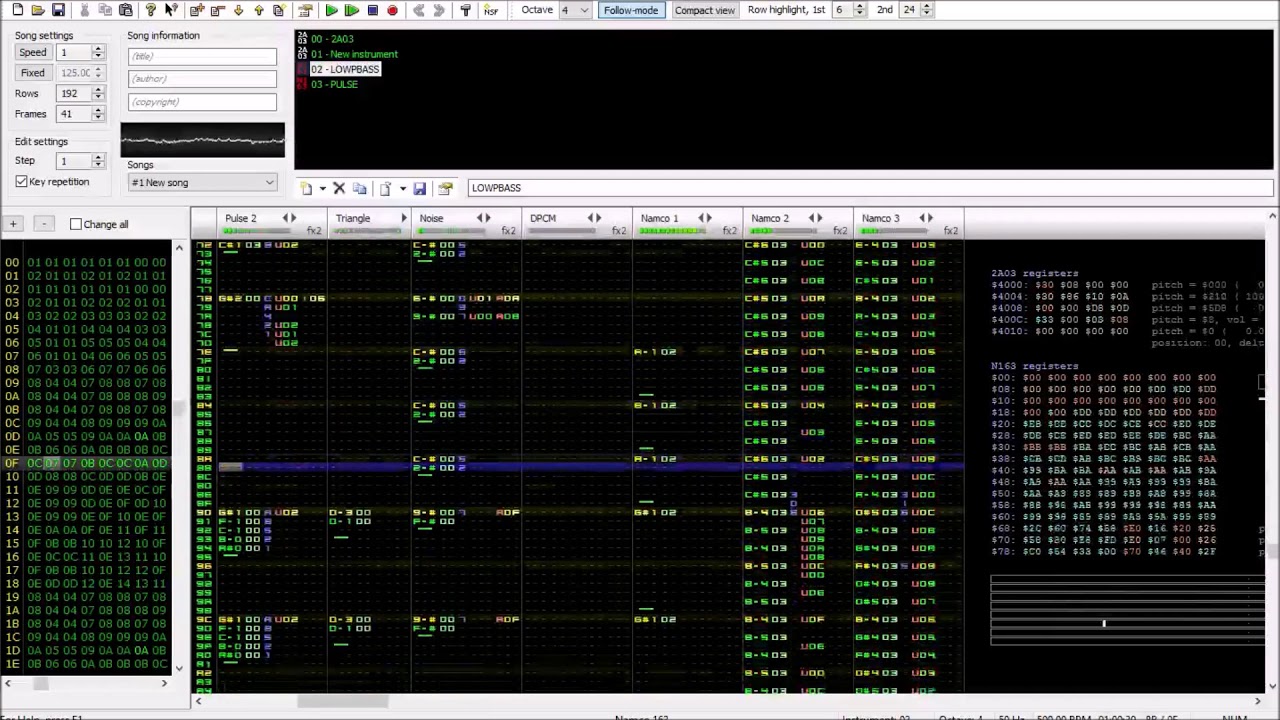This screenshot has height=720, width=1280.
Task: Toggle Fixed tempo button
Action: [x=32, y=72]
